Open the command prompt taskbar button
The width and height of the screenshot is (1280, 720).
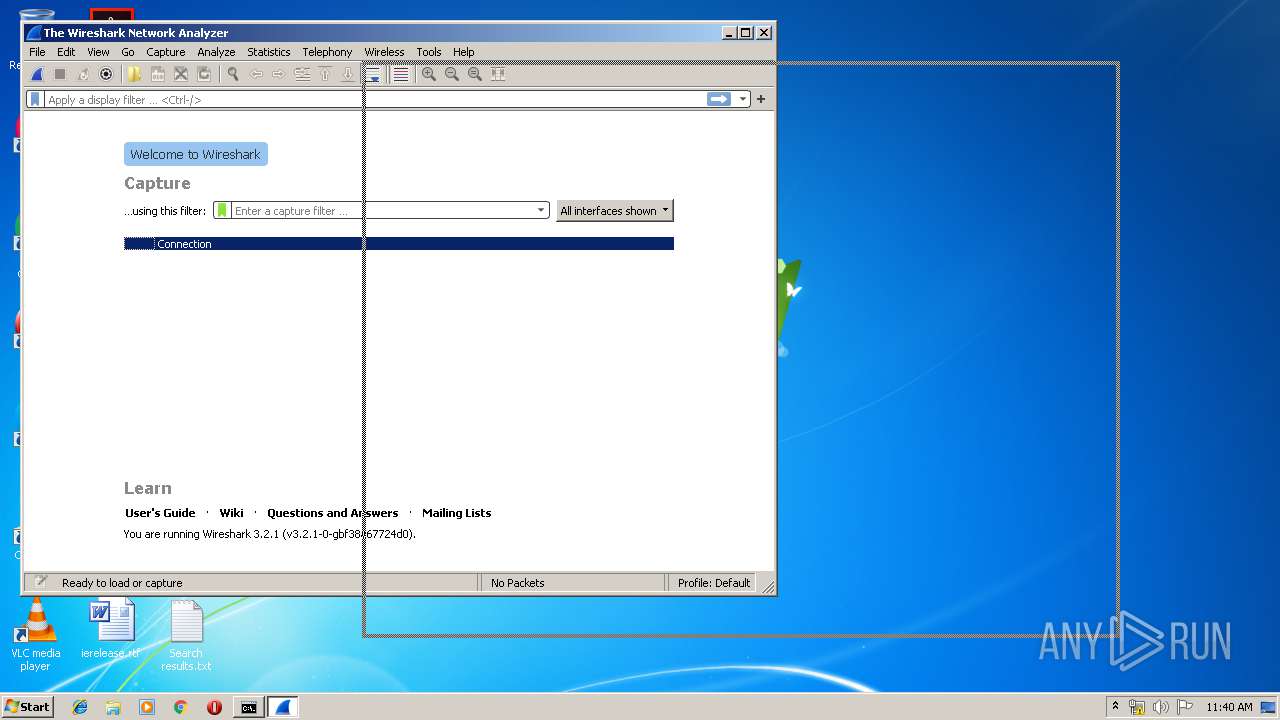click(248, 707)
